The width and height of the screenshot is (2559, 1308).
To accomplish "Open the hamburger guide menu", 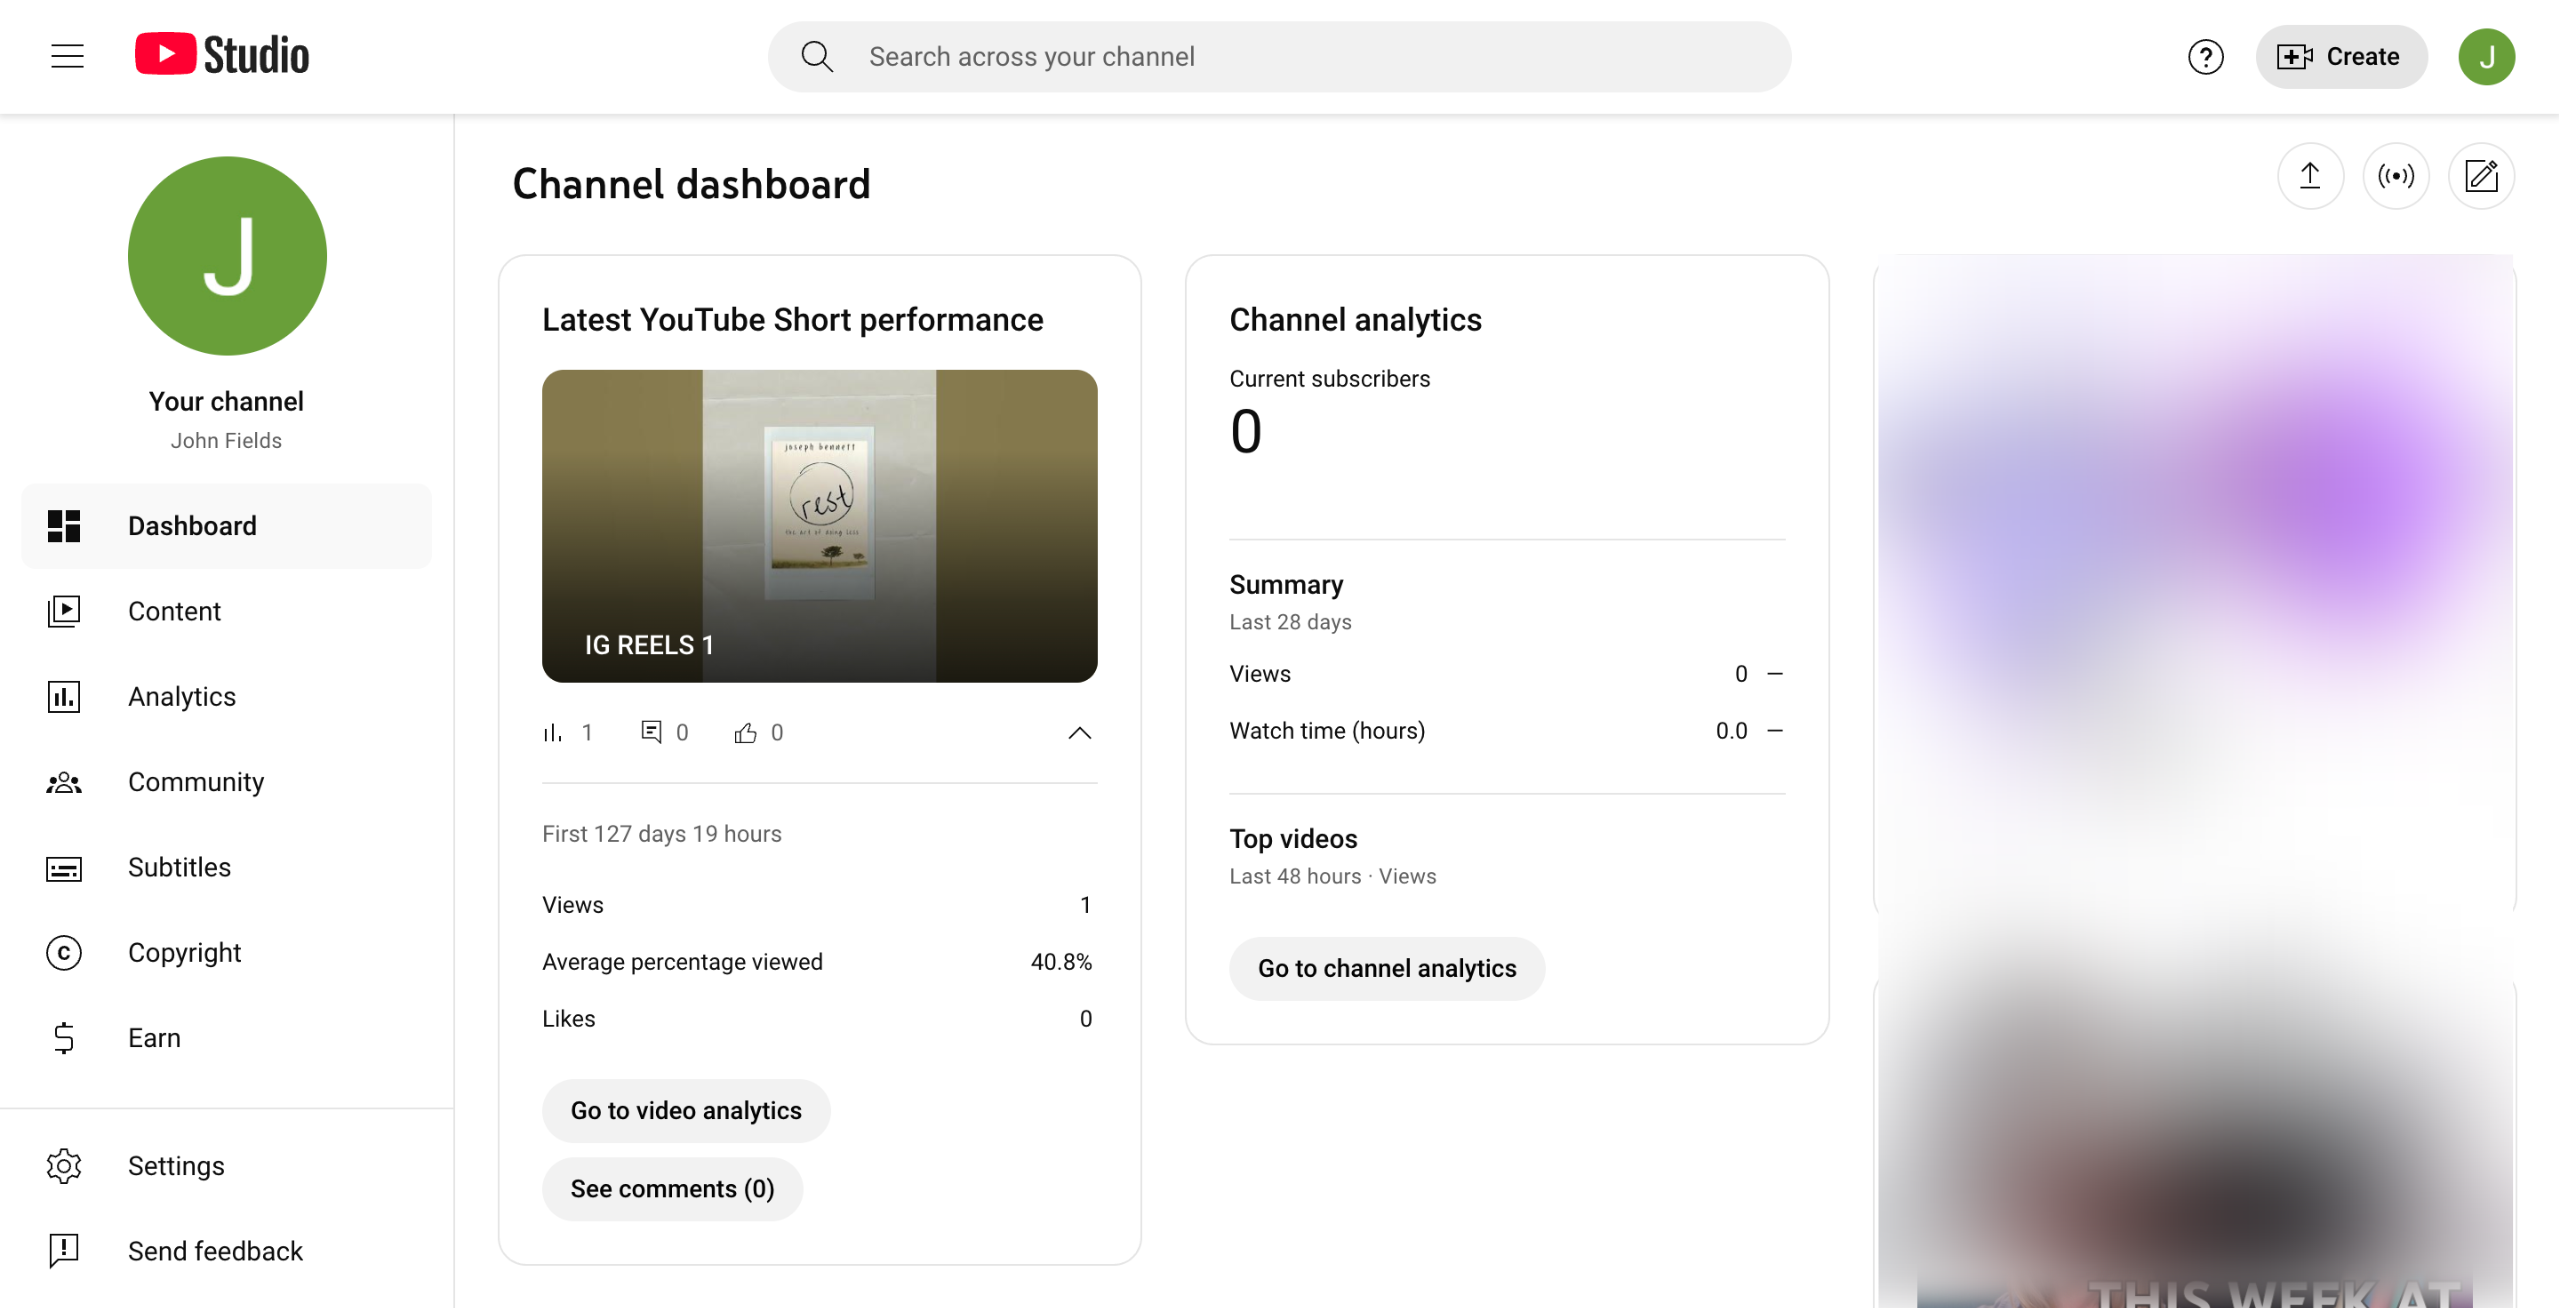I will [67, 56].
